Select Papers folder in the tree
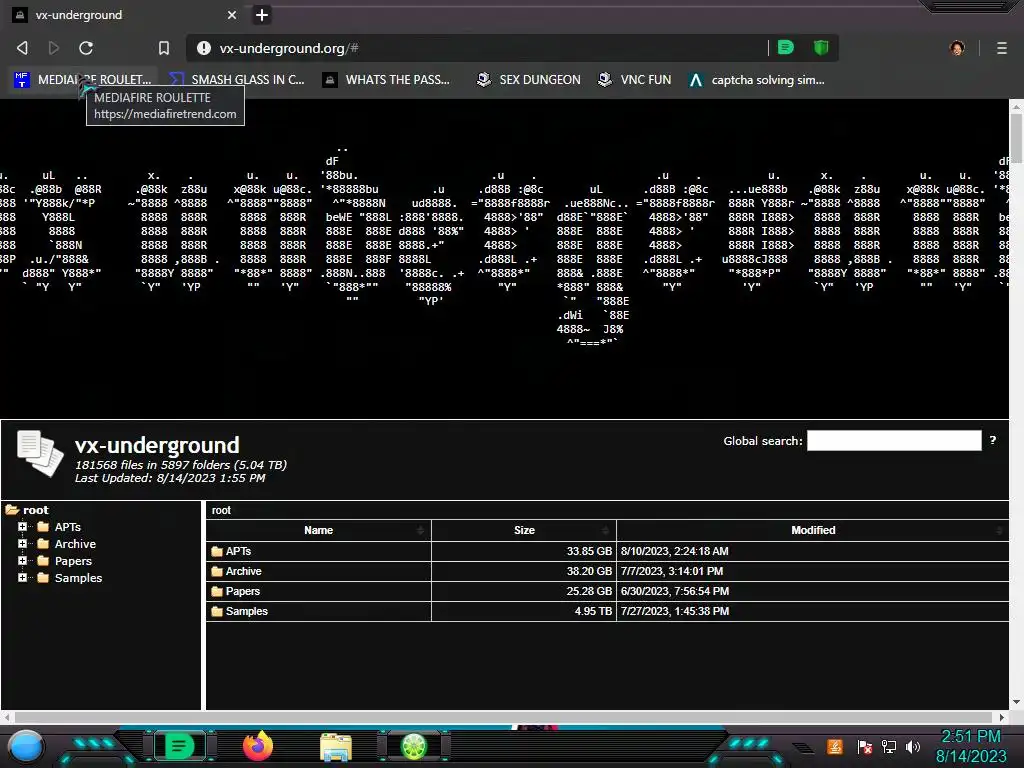Image resolution: width=1024 pixels, height=768 pixels. click(x=73, y=561)
